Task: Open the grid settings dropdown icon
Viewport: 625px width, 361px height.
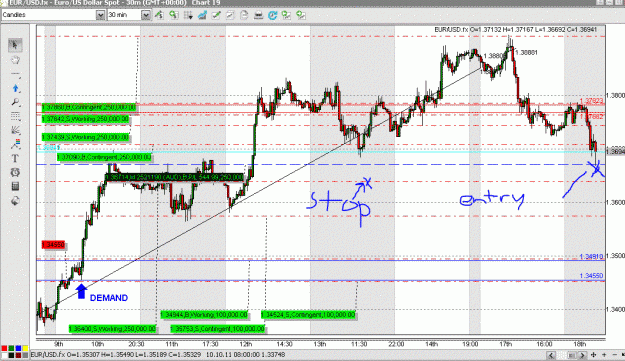Action: point(188,15)
